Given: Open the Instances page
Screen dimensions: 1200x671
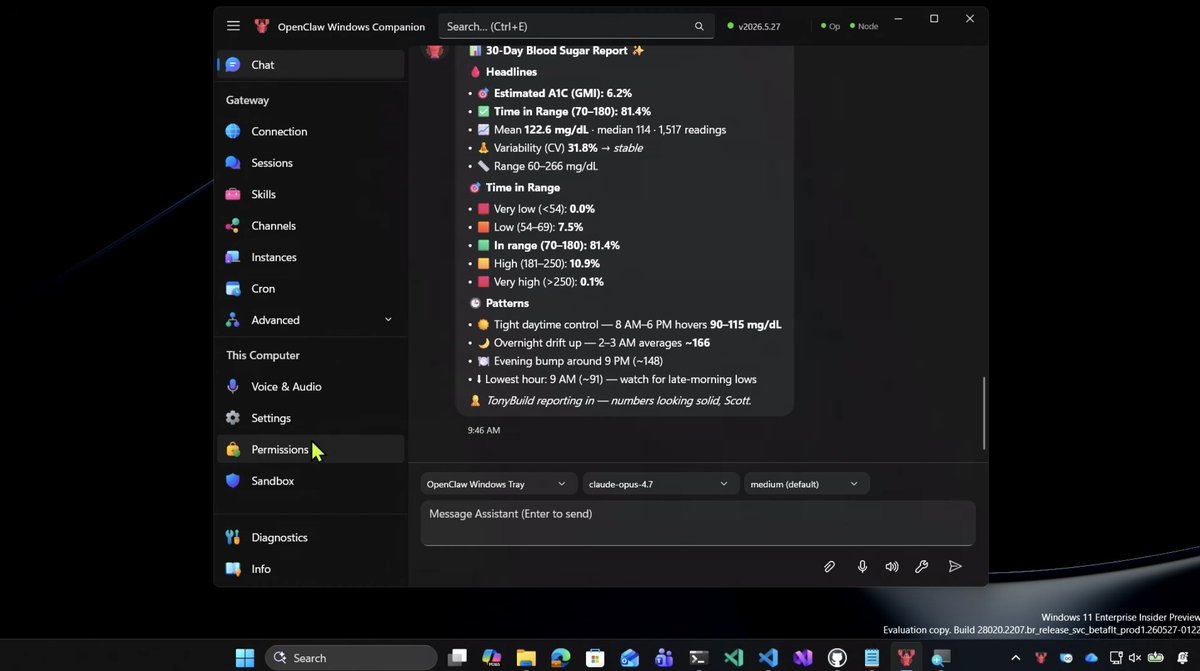Looking at the screenshot, I should (x=311, y=257).
